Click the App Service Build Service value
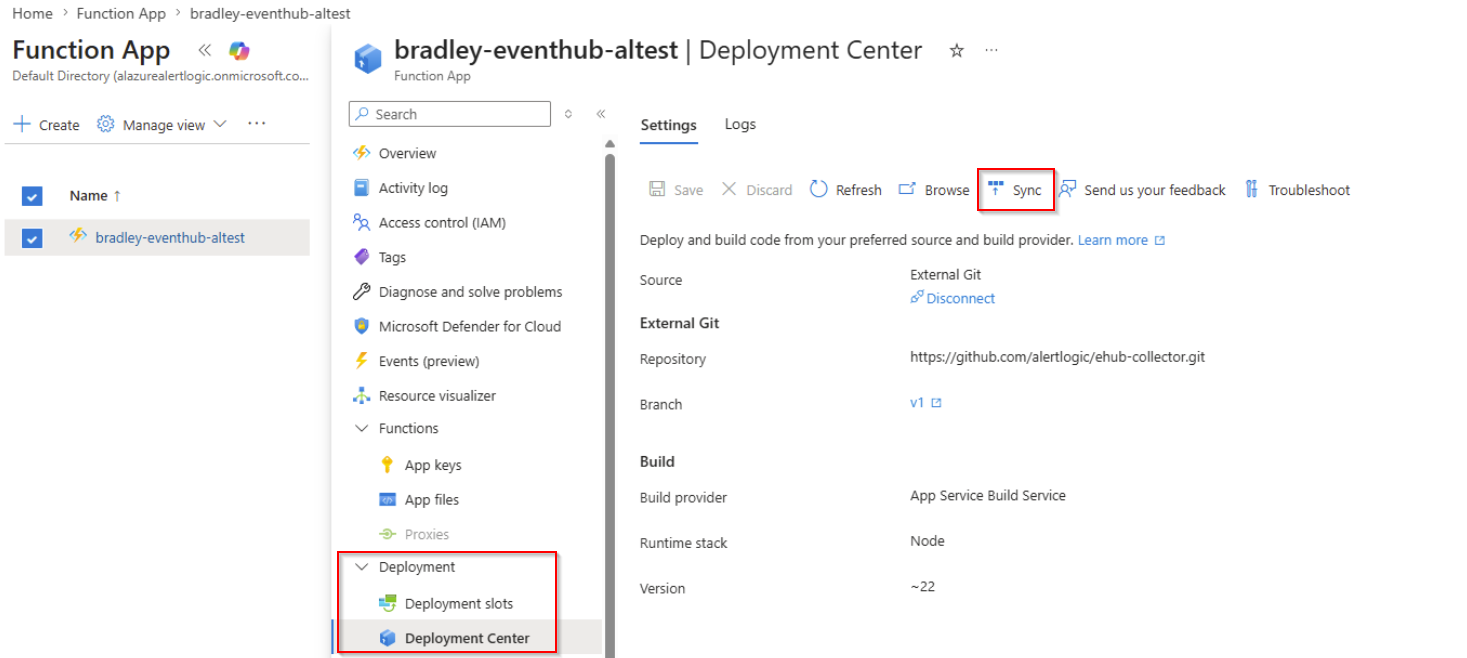Screen dimensions: 1467x658 pos(988,495)
